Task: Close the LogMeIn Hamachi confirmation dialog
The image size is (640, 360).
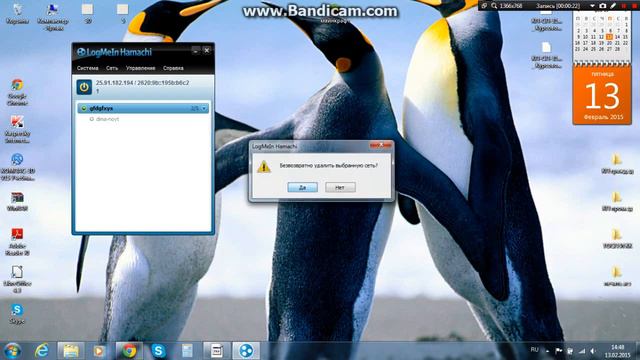Action: coord(380,145)
